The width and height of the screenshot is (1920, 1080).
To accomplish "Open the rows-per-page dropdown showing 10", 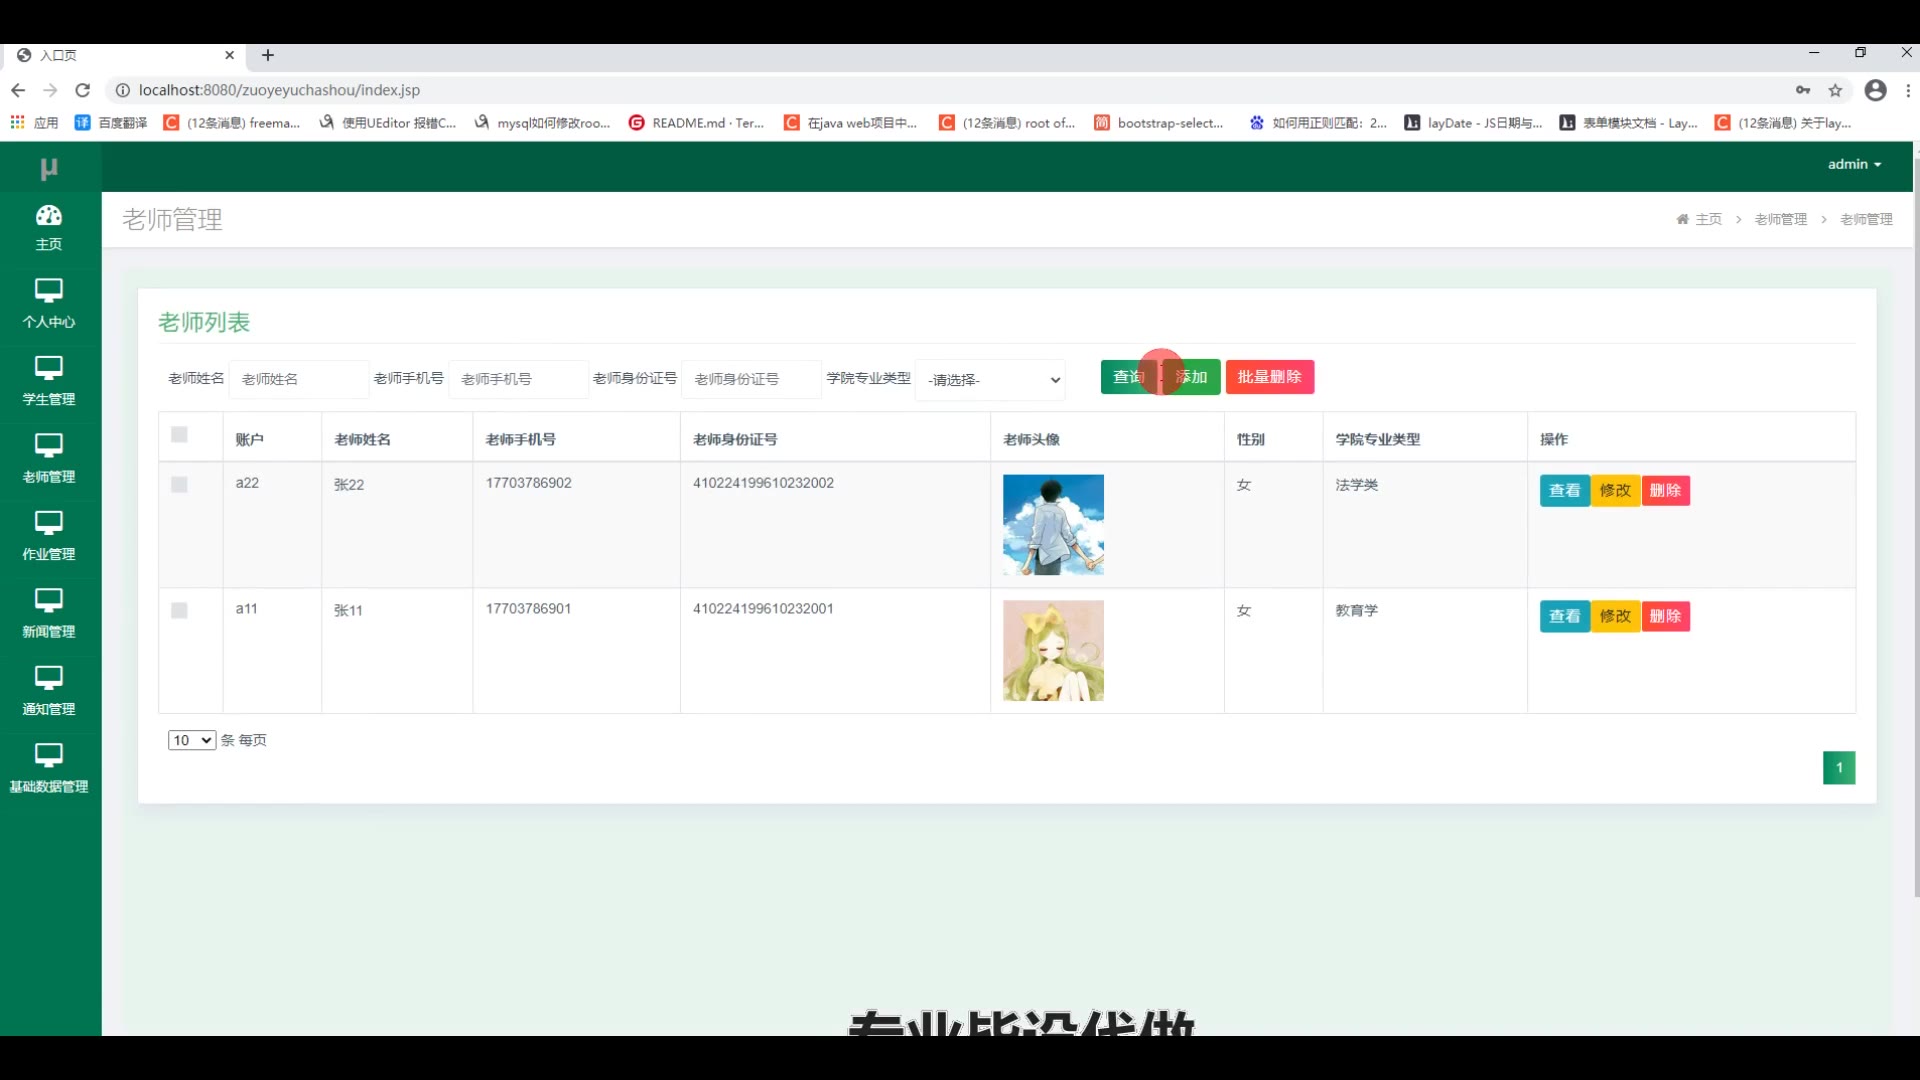I will 191,740.
